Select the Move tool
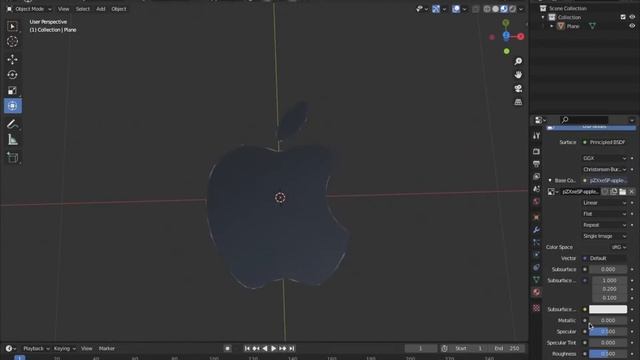The image size is (640, 360). pyautogui.click(x=12, y=59)
